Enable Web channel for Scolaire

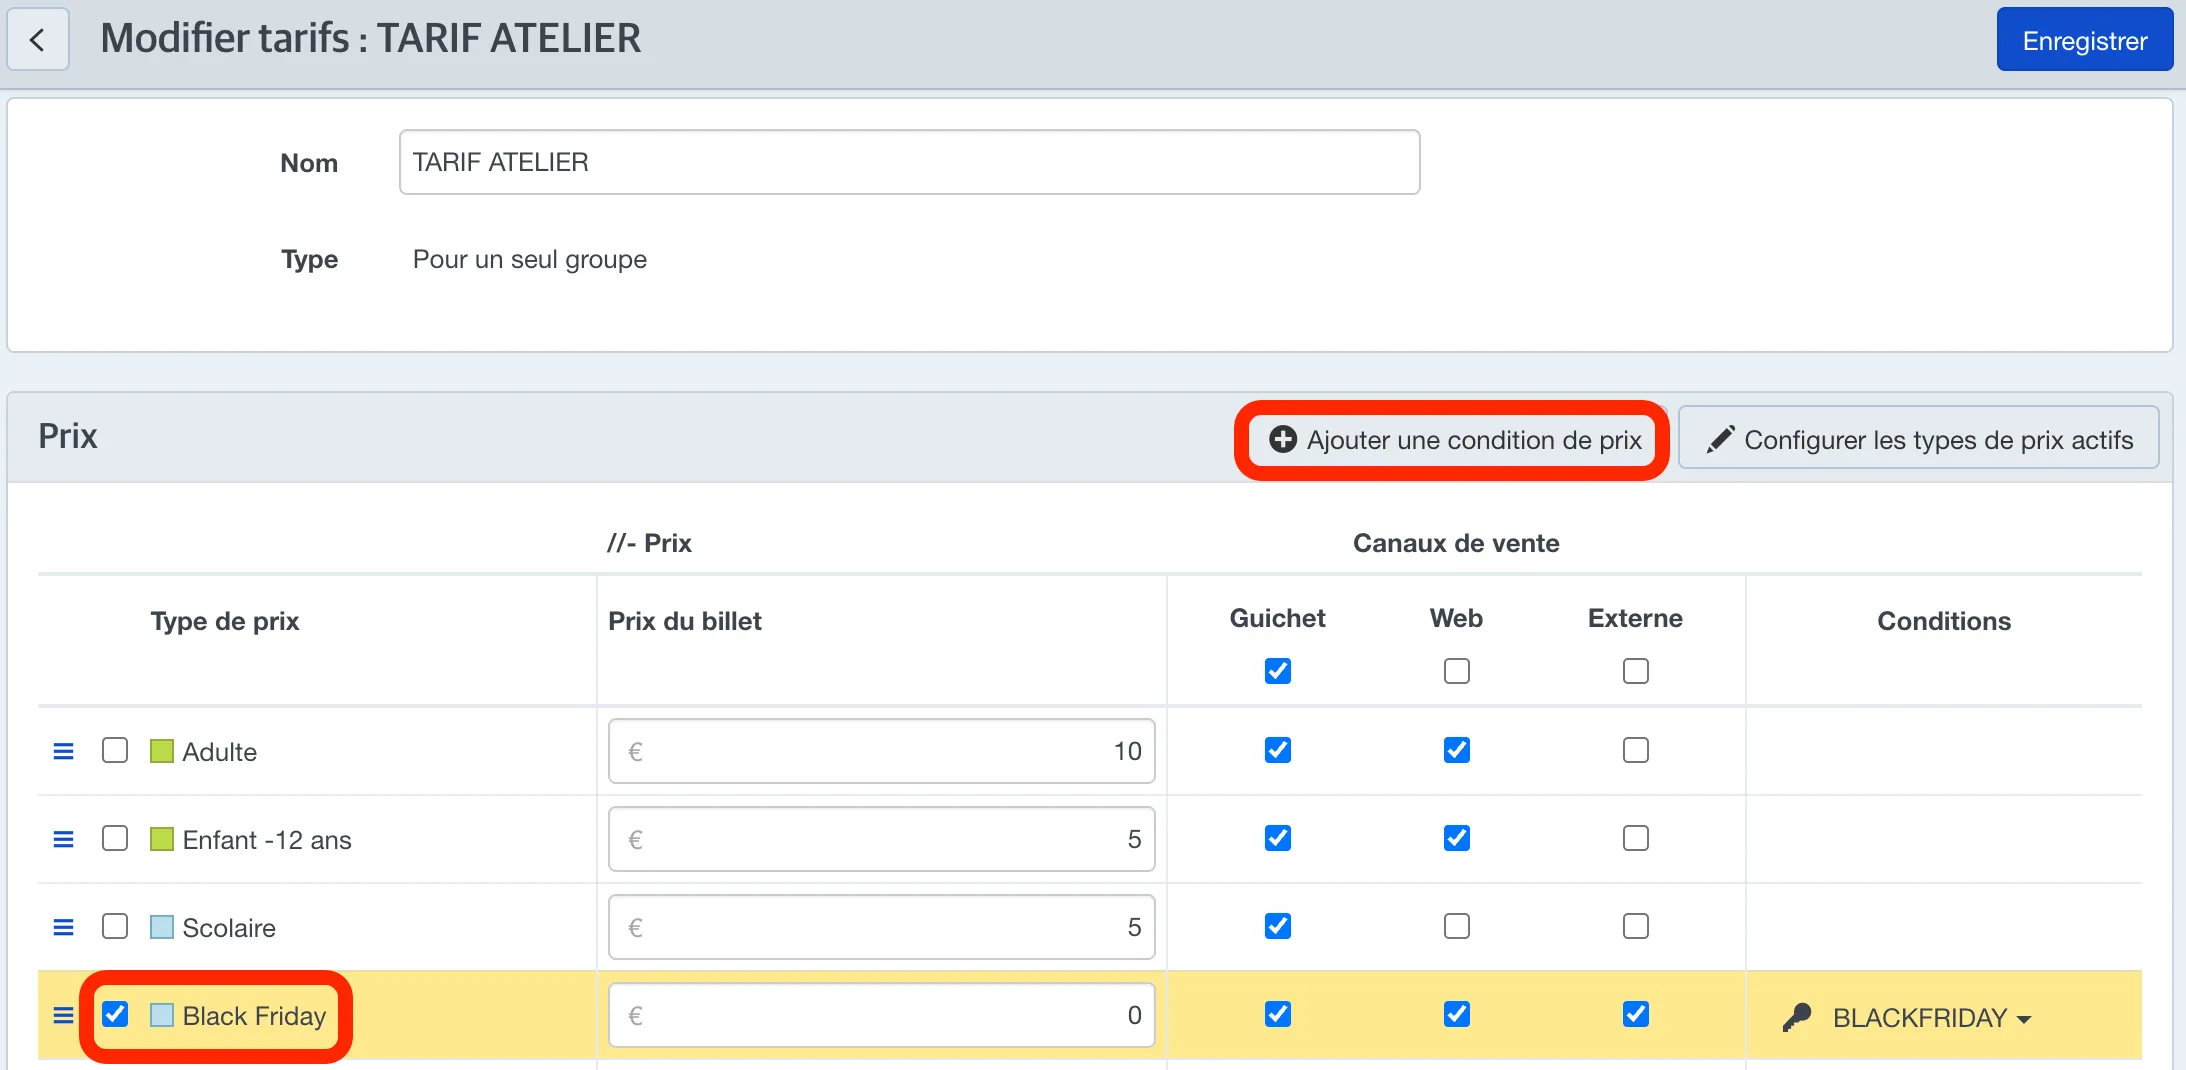1457,926
